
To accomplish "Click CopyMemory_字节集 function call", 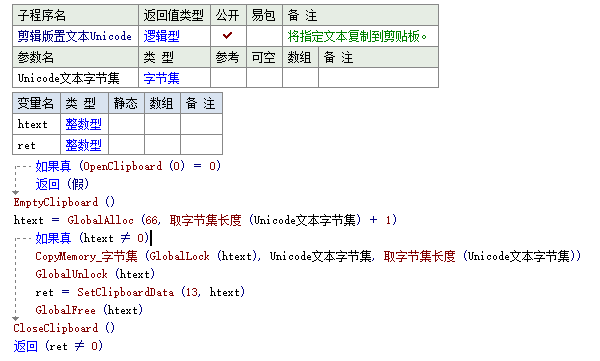I will 86,256.
